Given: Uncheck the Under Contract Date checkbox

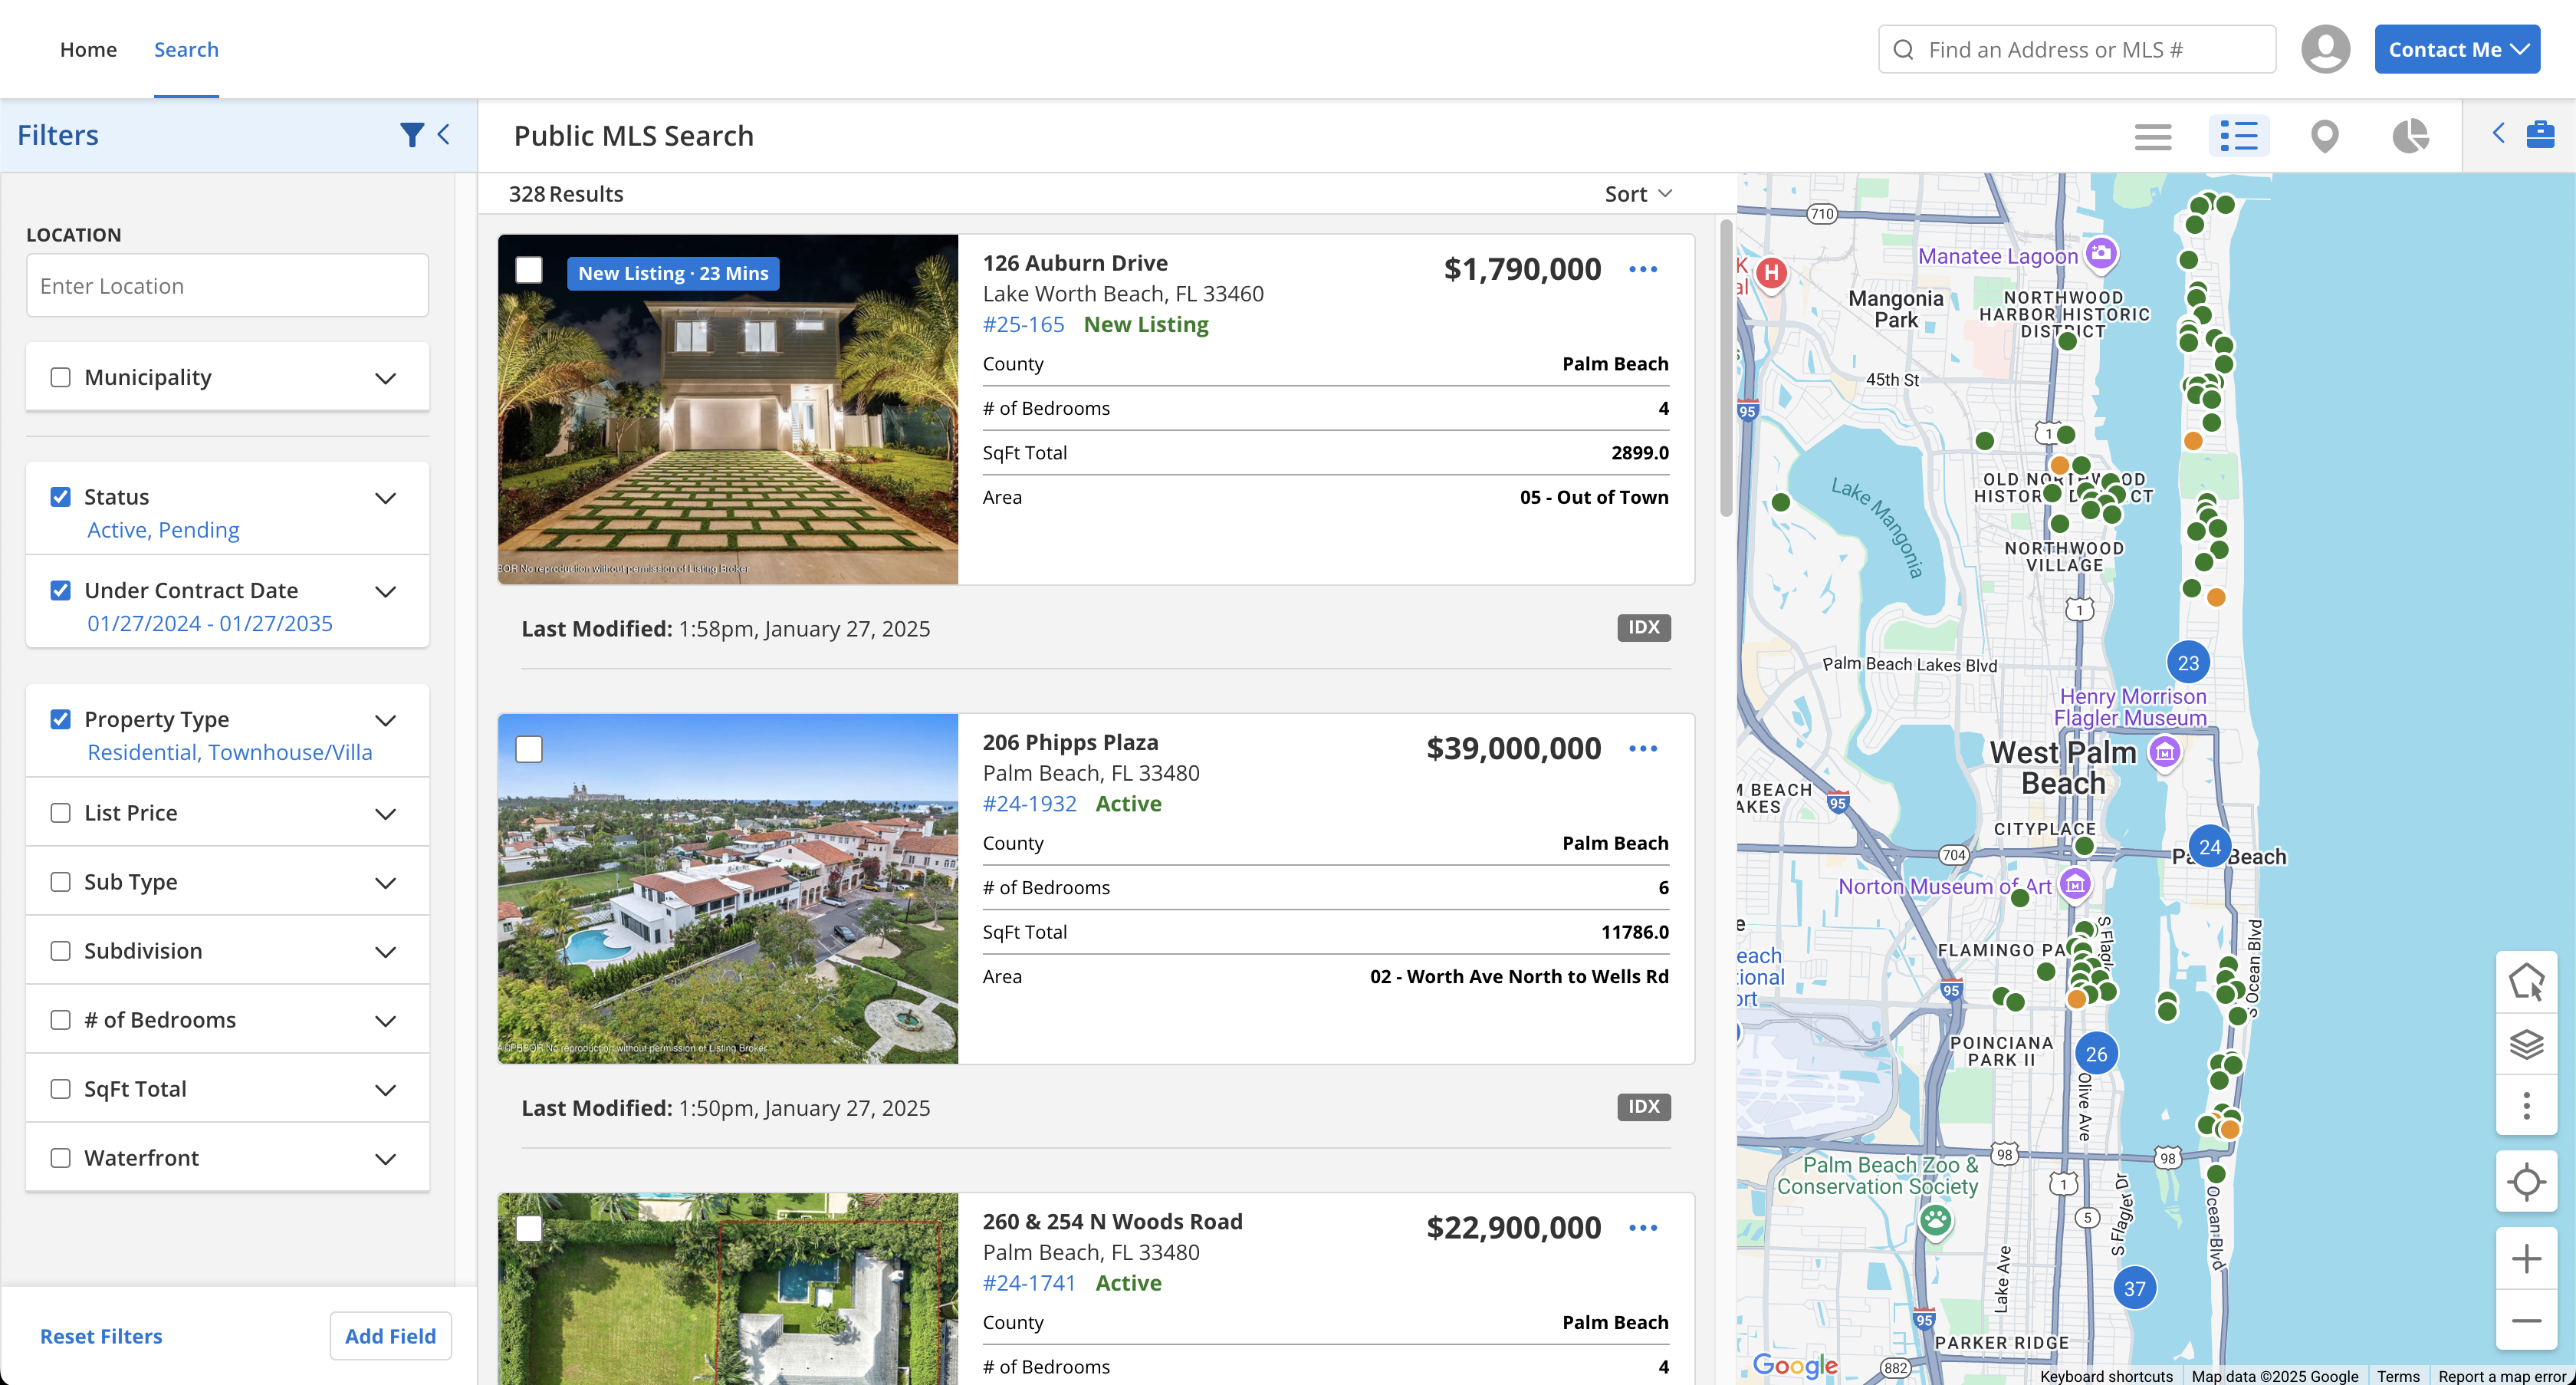Looking at the screenshot, I should (61, 590).
